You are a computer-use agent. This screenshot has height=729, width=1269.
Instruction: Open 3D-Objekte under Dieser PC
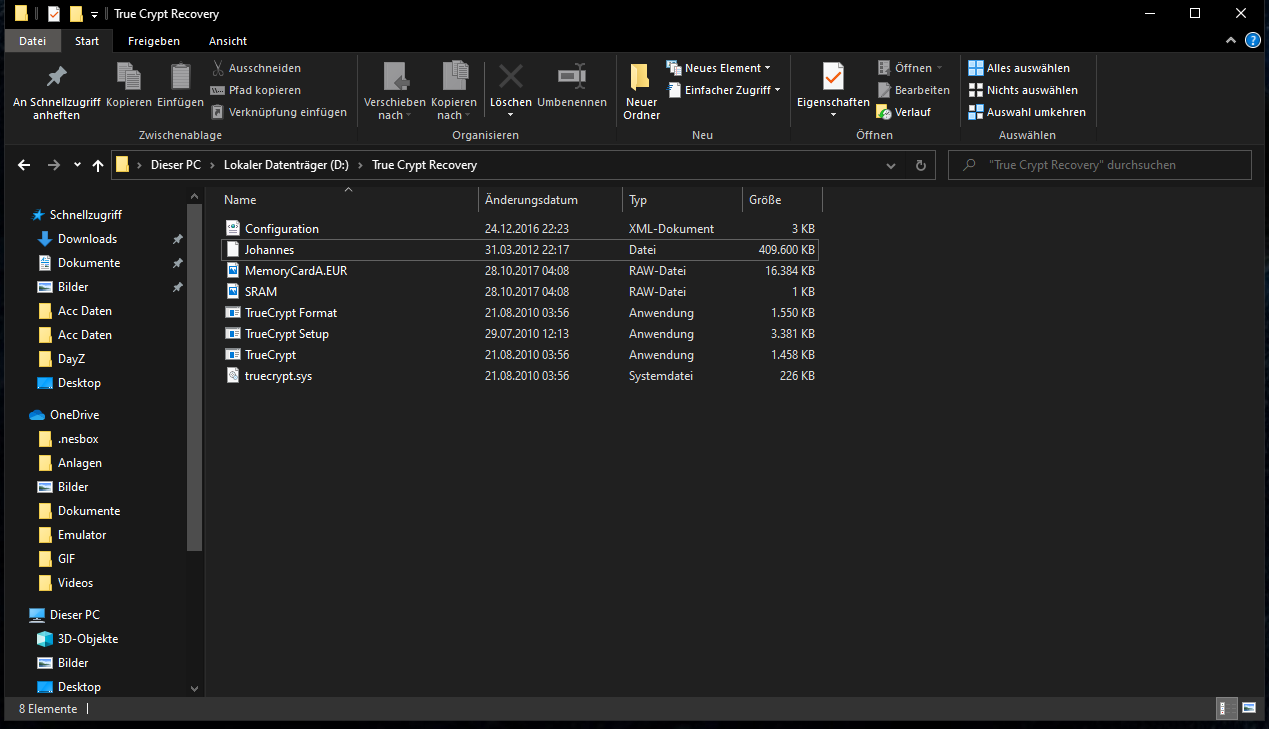point(88,639)
